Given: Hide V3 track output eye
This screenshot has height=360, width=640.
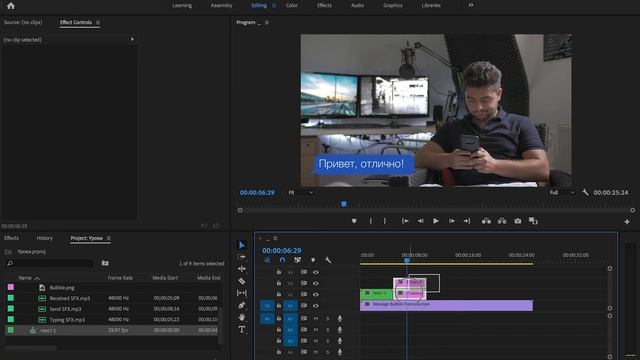Looking at the screenshot, I should coord(316,283).
